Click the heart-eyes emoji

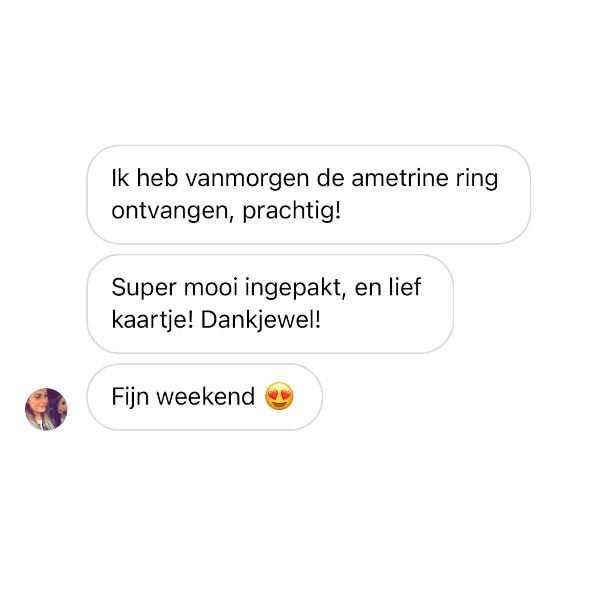pos(279,396)
